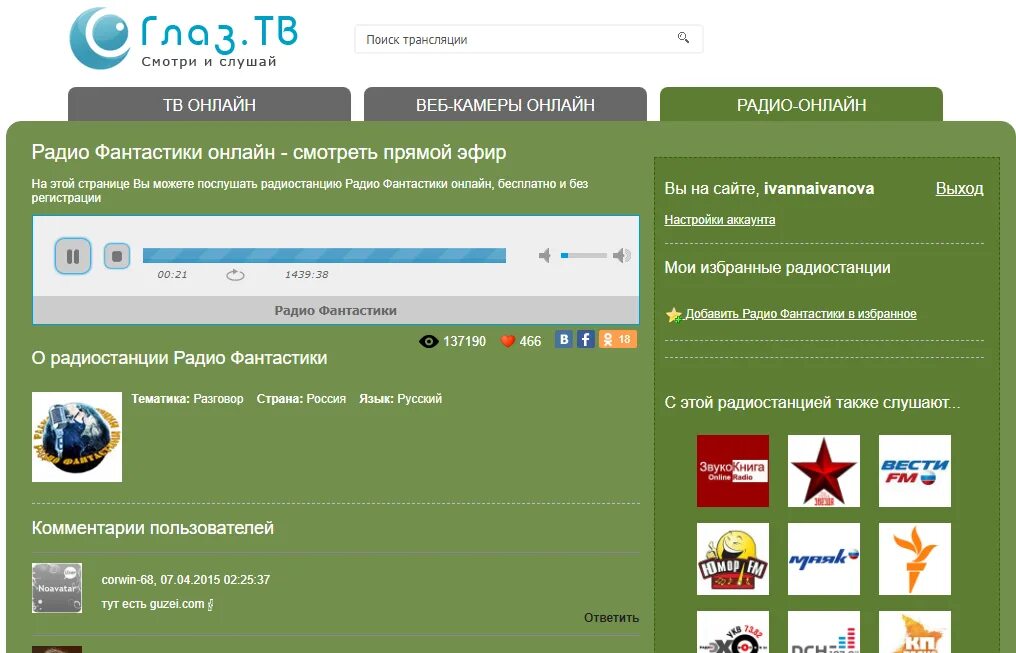
Task: Share via the Facebook icon
Action: 586,339
